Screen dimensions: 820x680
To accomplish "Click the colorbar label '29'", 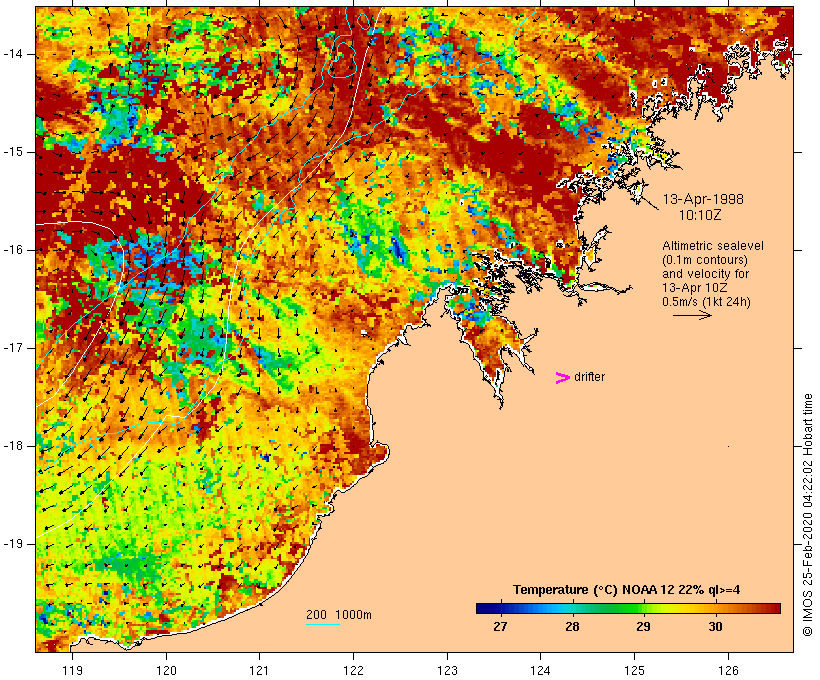I will tap(643, 627).
